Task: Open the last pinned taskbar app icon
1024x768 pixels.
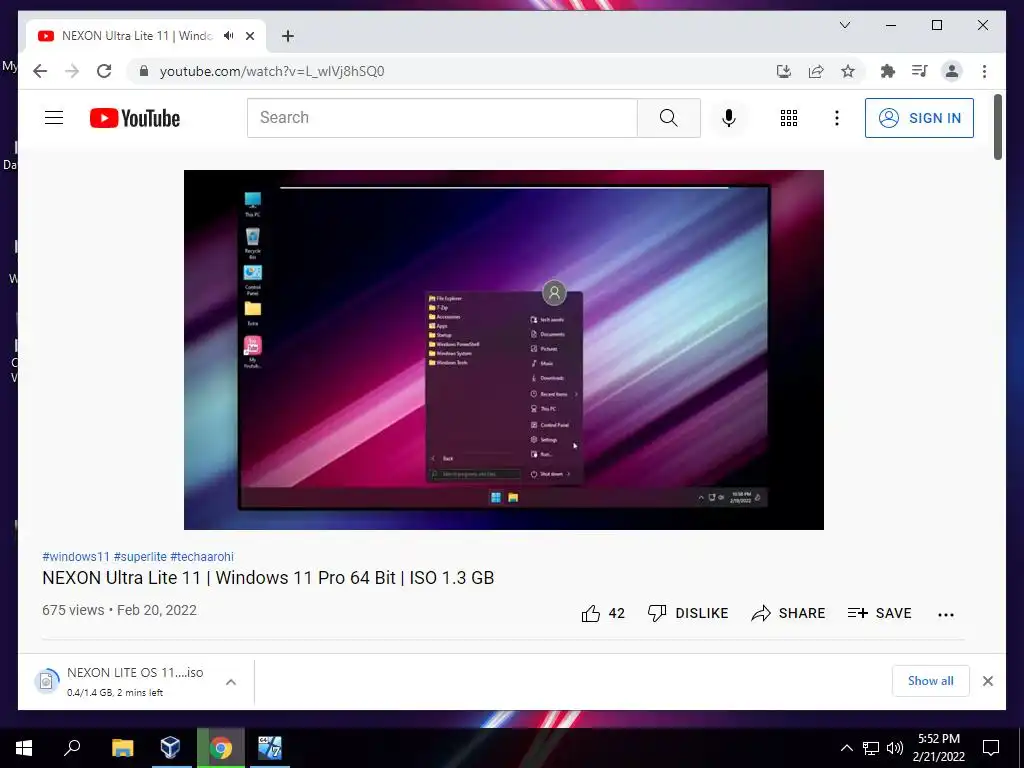Action: (x=269, y=748)
